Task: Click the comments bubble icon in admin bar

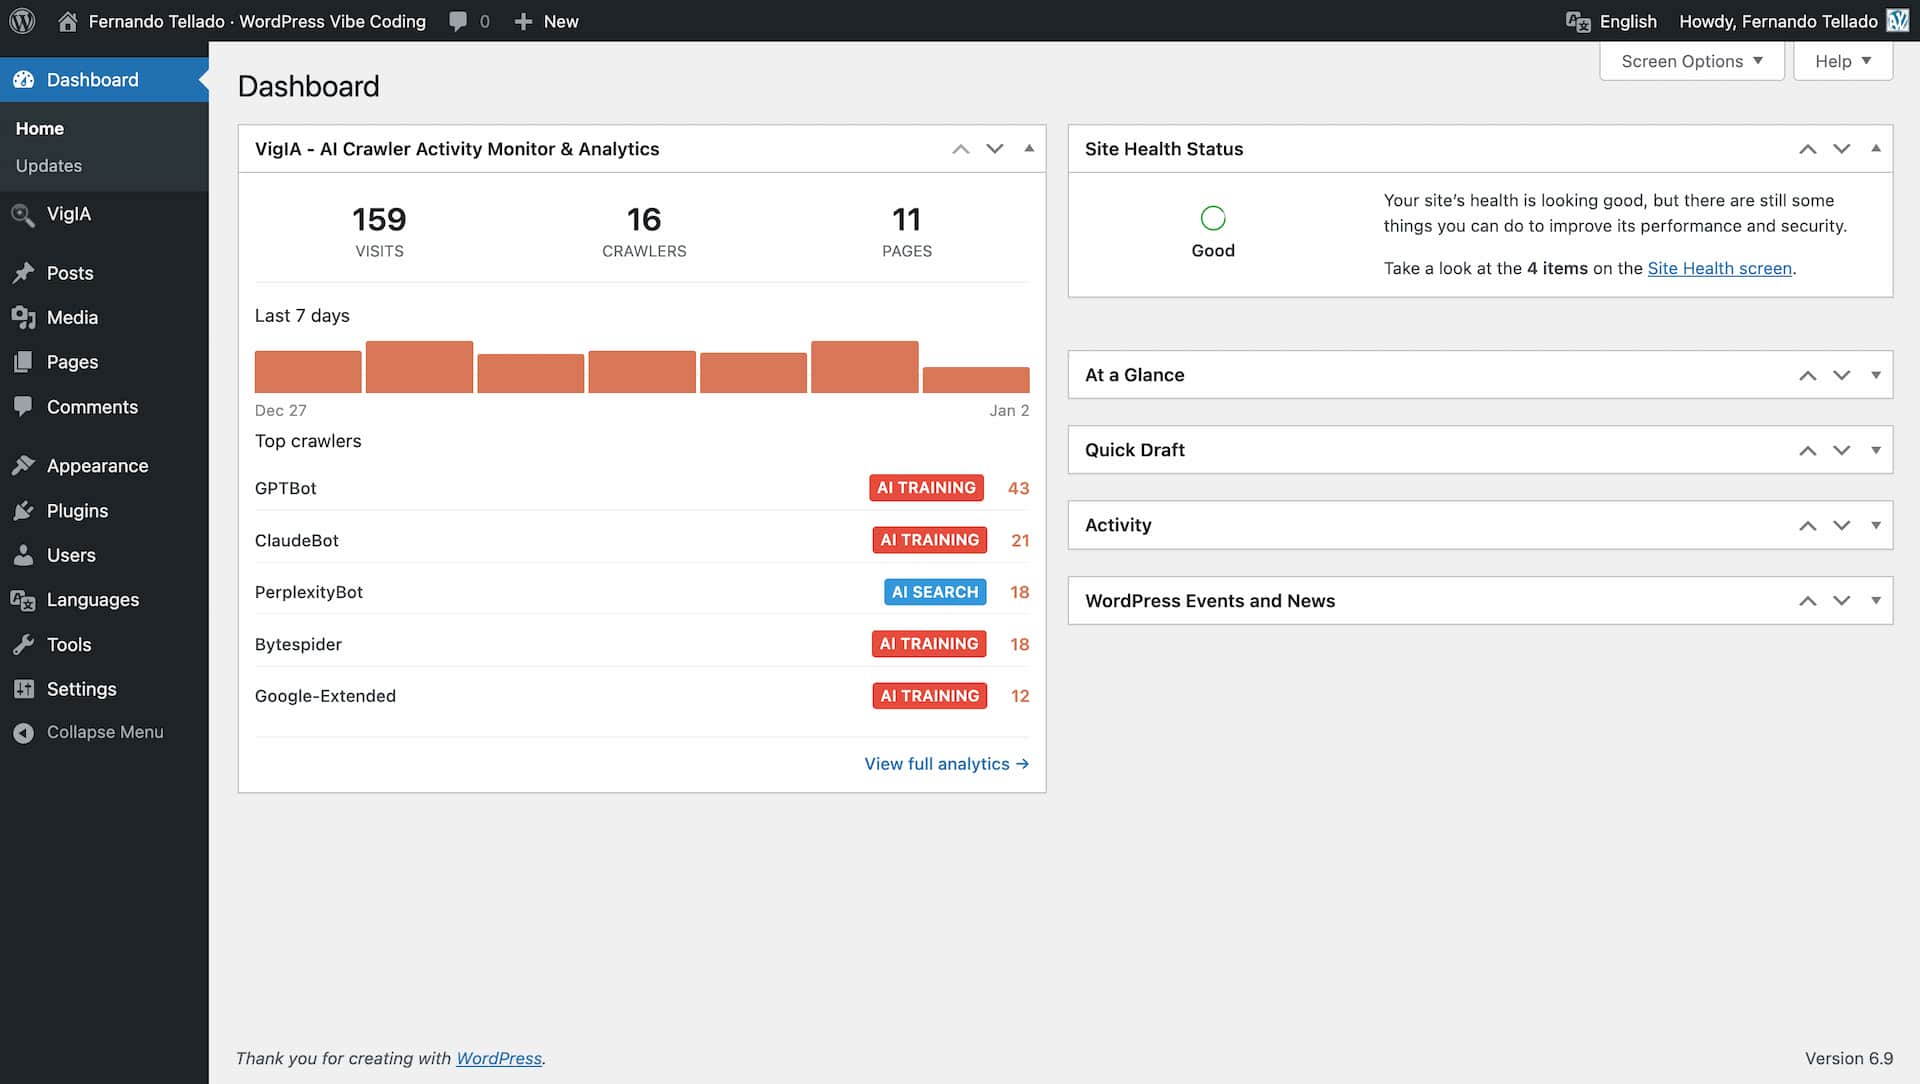Action: tap(457, 20)
